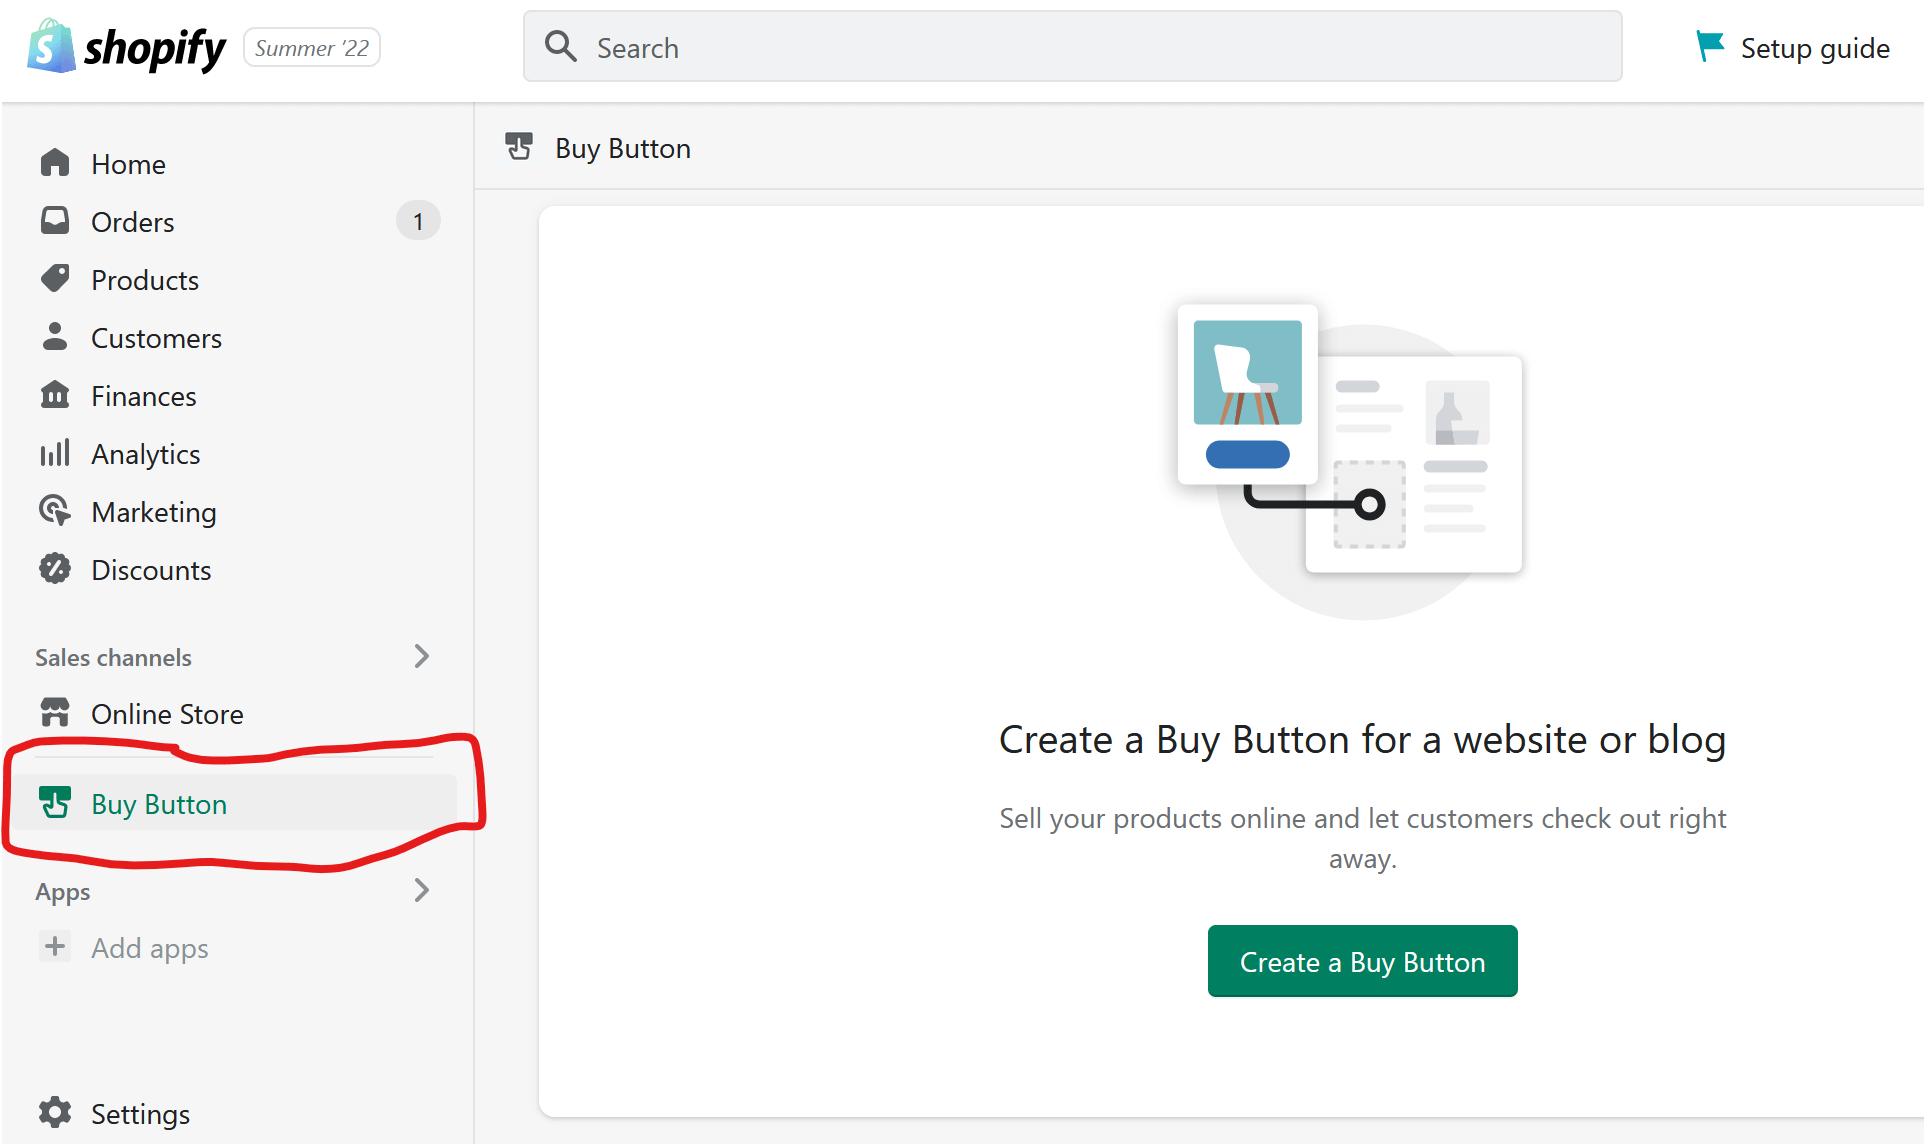
Task: Click the Add apps link
Action: (150, 948)
